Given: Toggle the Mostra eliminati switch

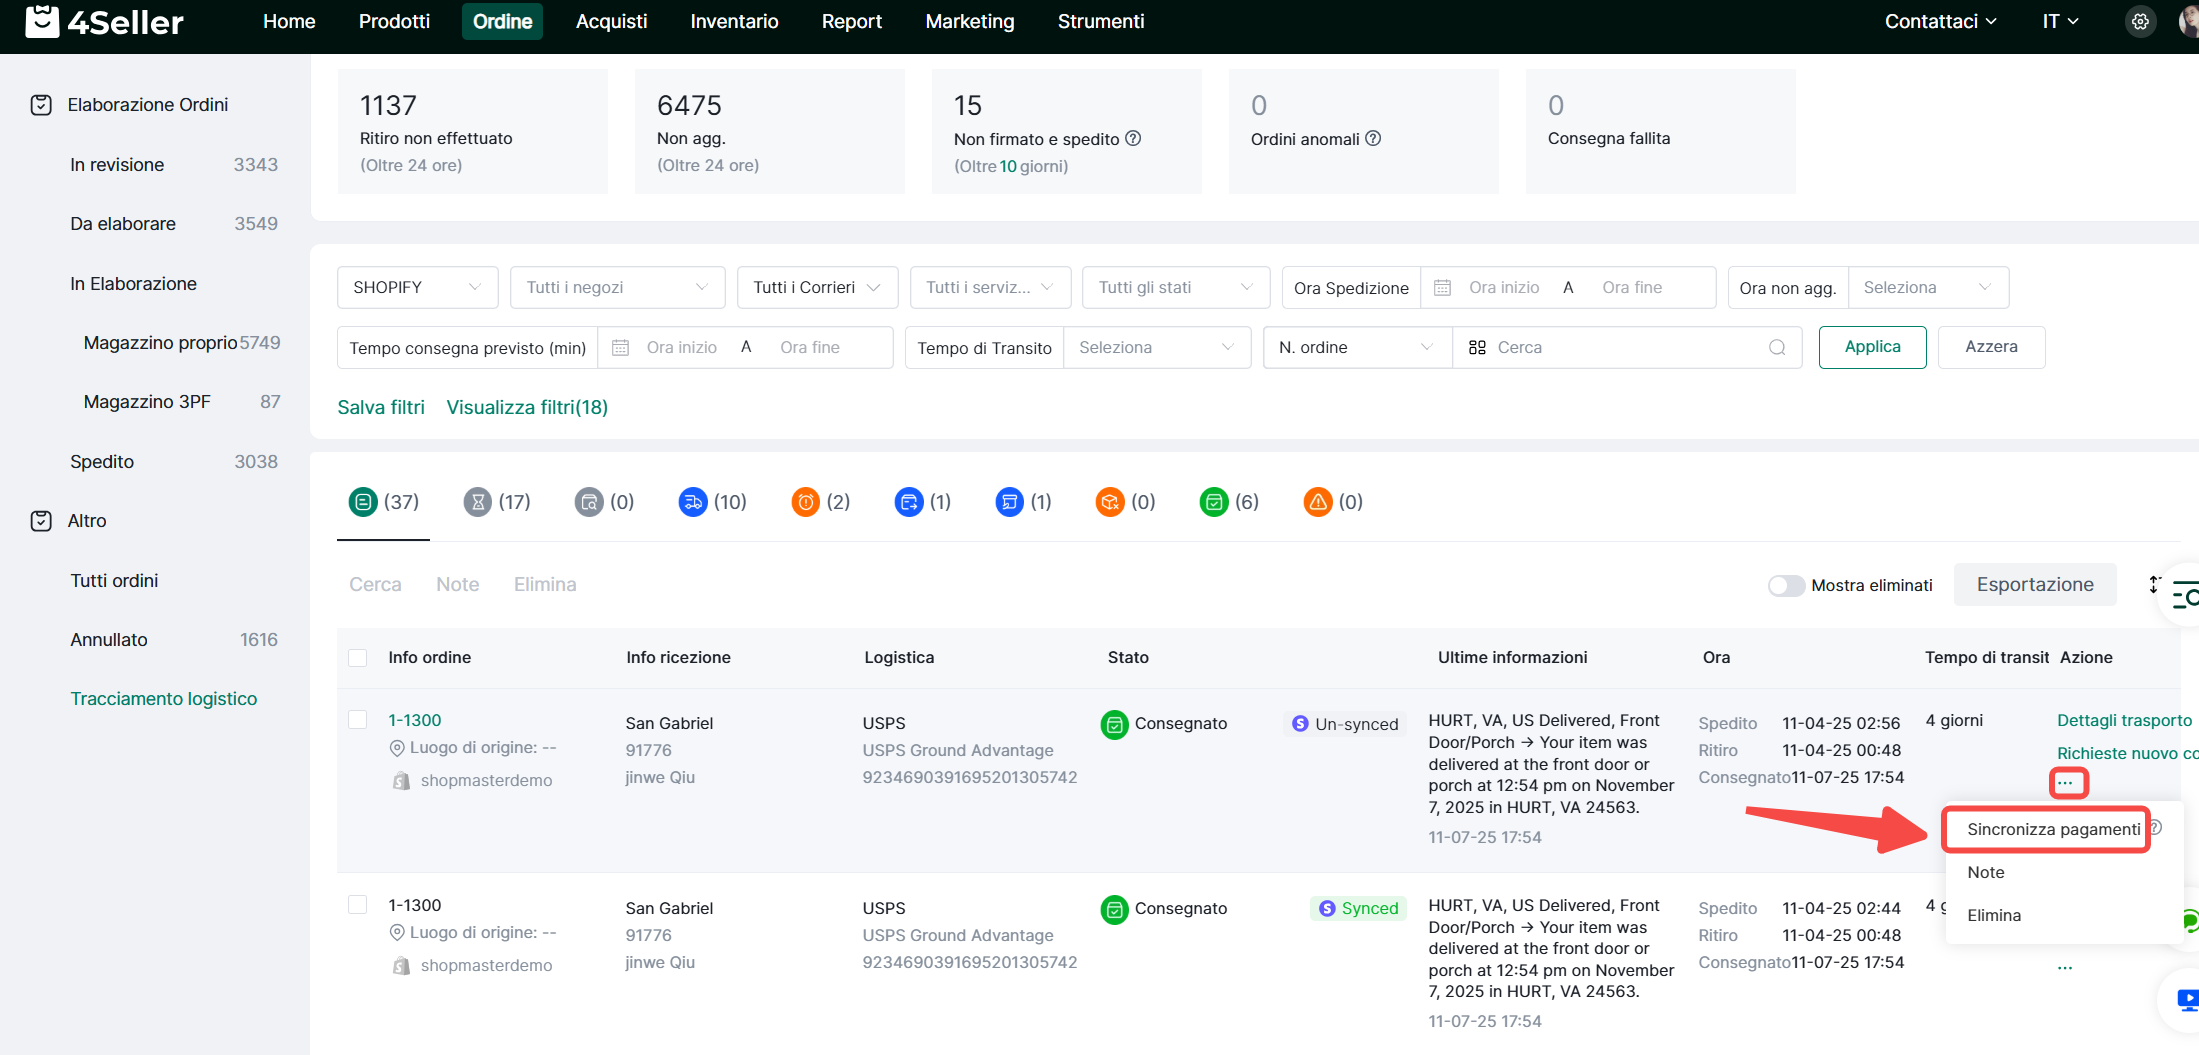Looking at the screenshot, I should click(1786, 585).
